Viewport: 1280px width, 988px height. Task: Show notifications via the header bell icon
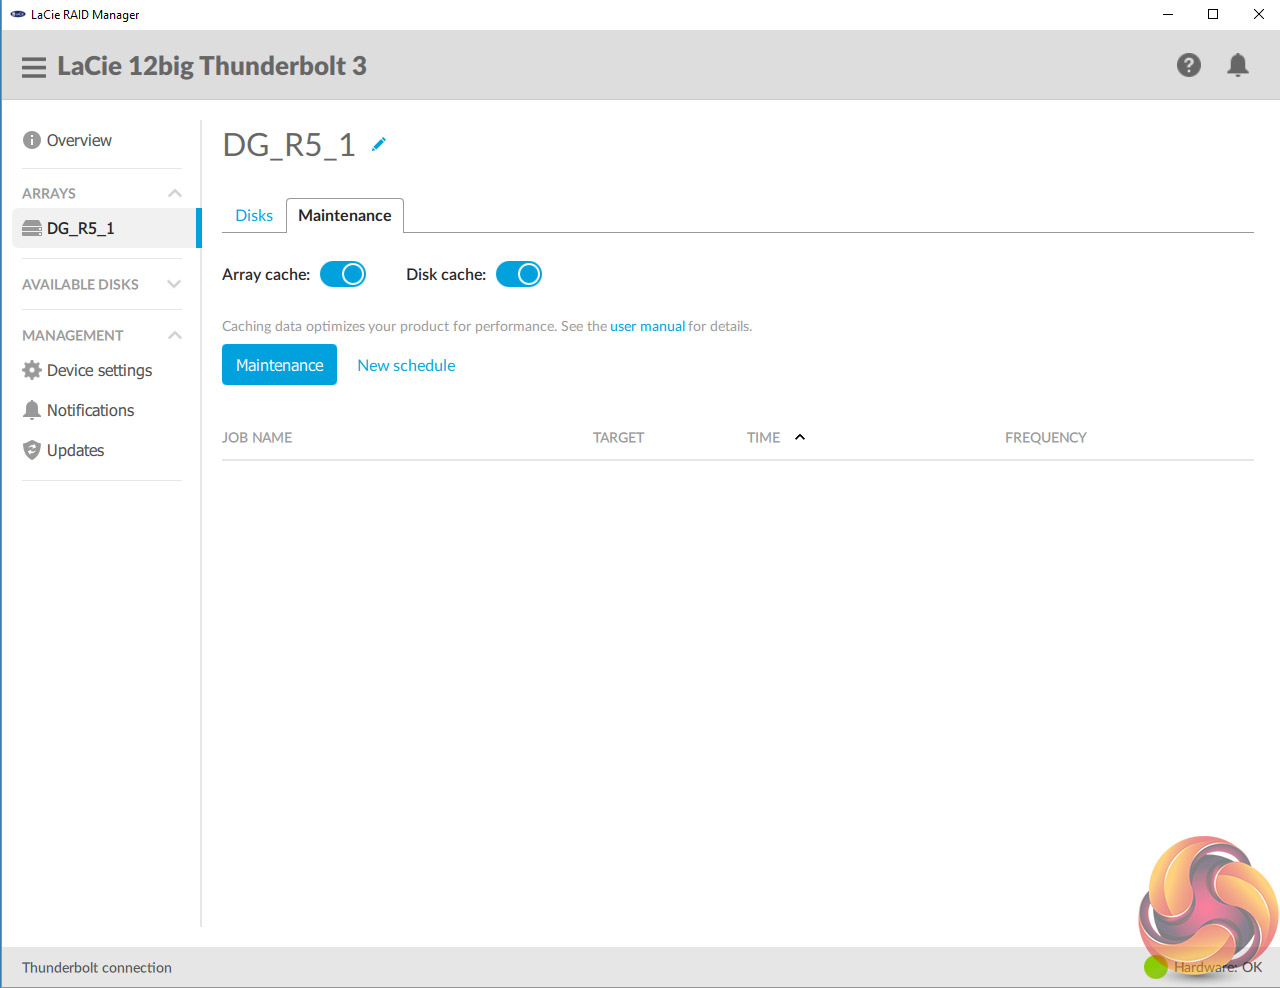[x=1238, y=65]
